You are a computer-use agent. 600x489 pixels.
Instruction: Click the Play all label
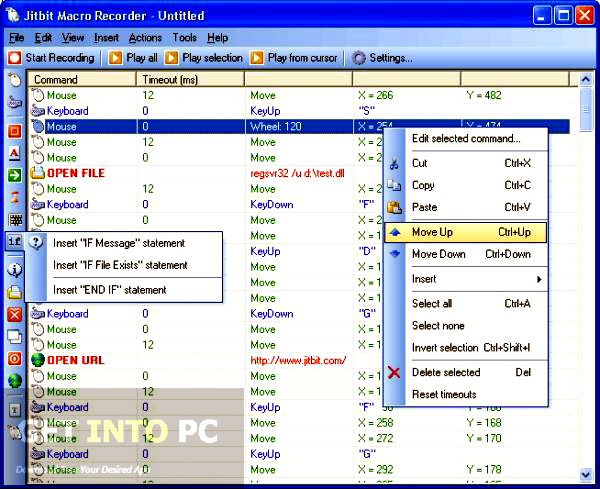[x=142, y=58]
